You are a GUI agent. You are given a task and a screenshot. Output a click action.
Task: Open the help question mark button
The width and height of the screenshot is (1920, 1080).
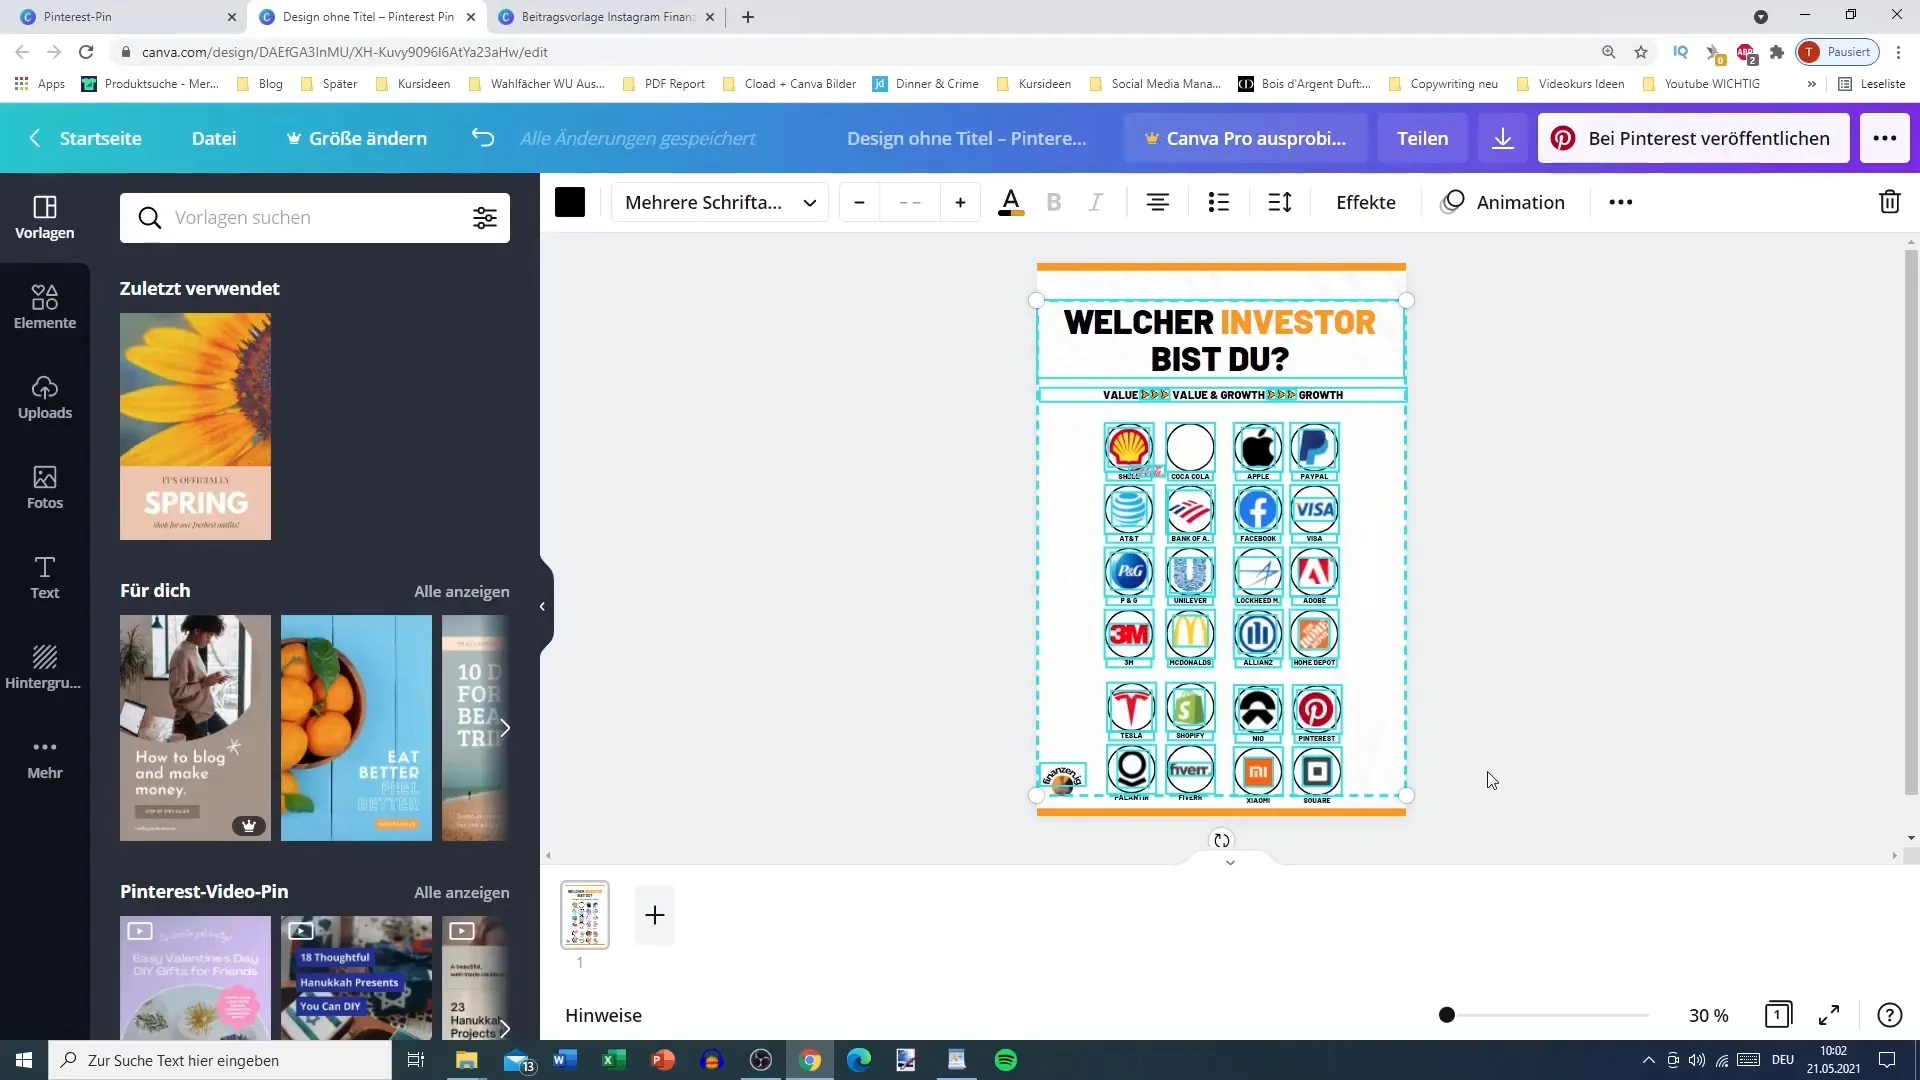[1889, 1015]
